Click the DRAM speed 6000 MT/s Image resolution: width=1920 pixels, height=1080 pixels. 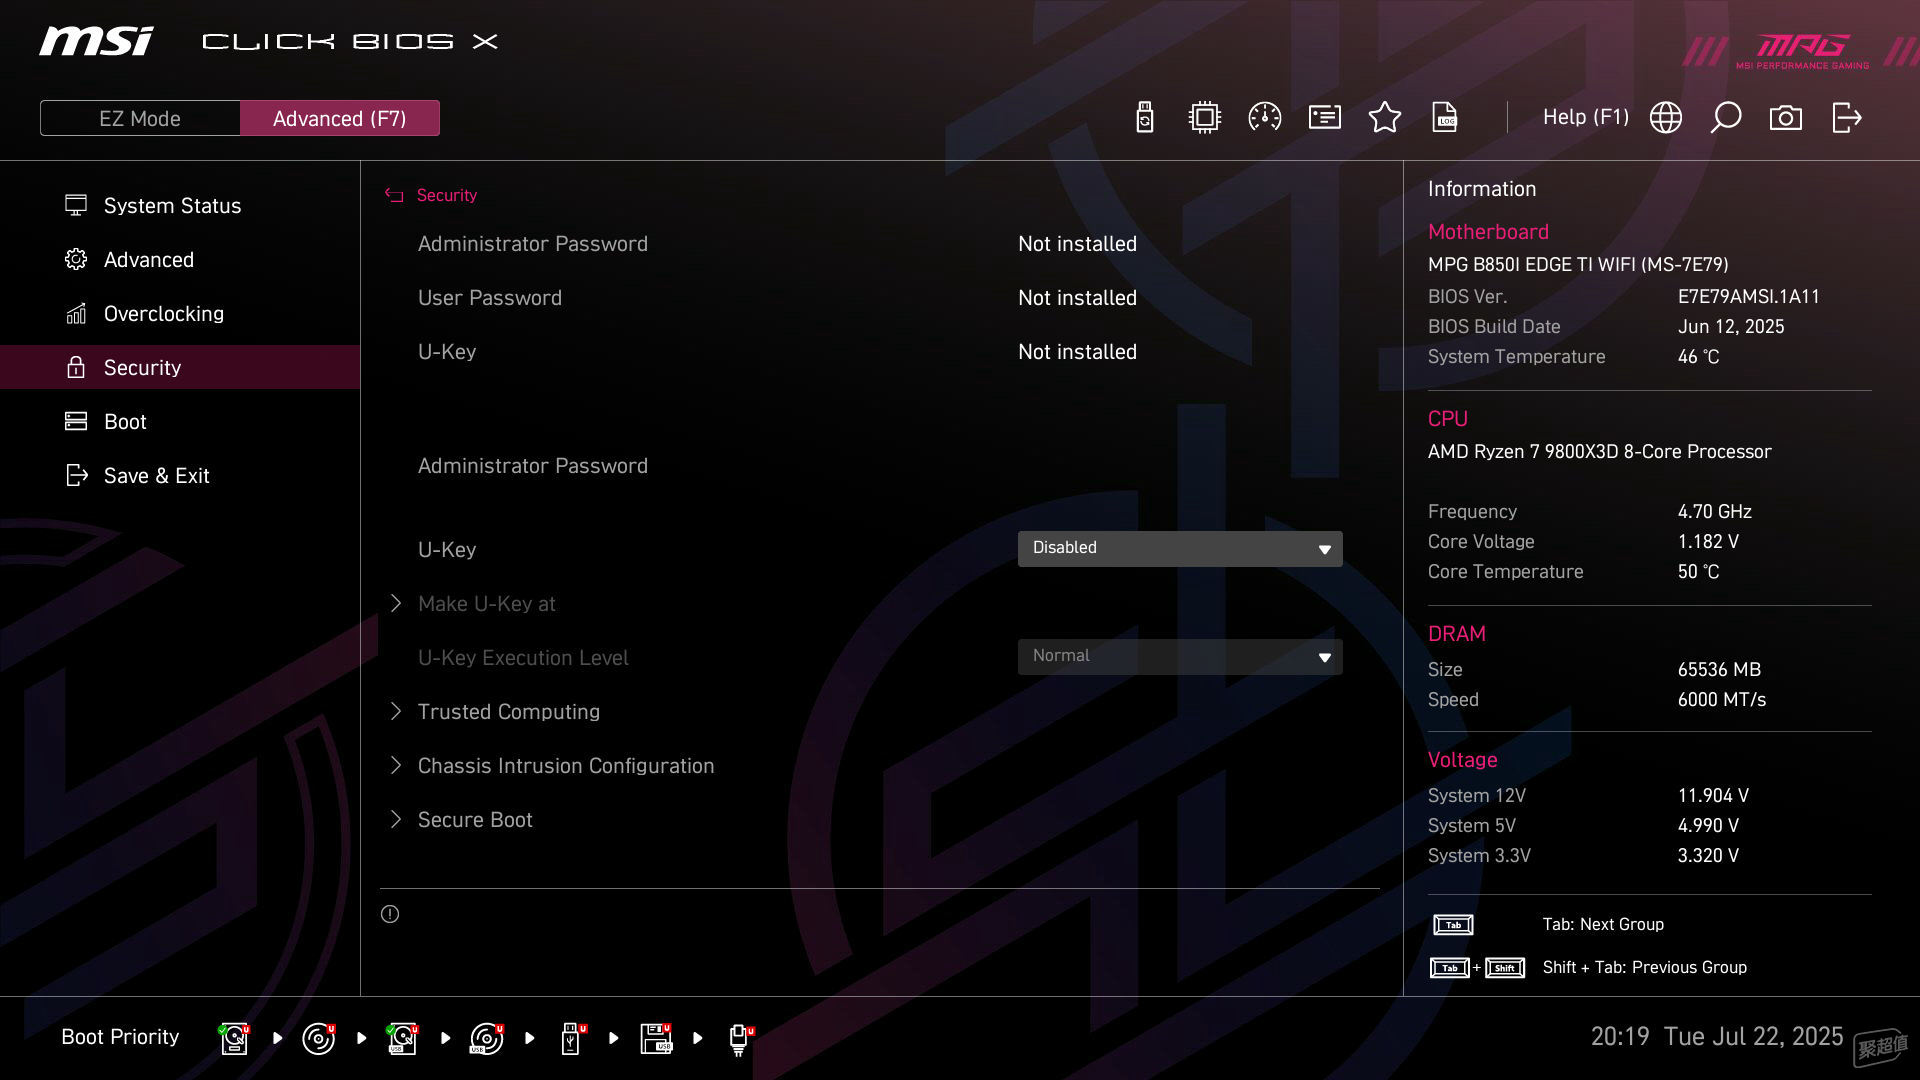(x=1721, y=699)
